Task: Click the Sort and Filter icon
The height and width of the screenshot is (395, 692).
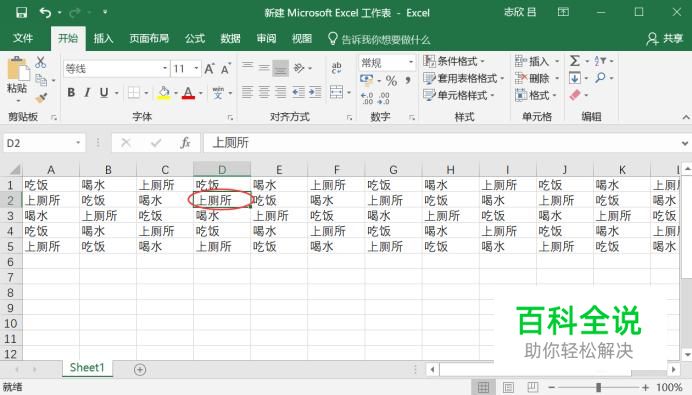Action: click(x=600, y=61)
